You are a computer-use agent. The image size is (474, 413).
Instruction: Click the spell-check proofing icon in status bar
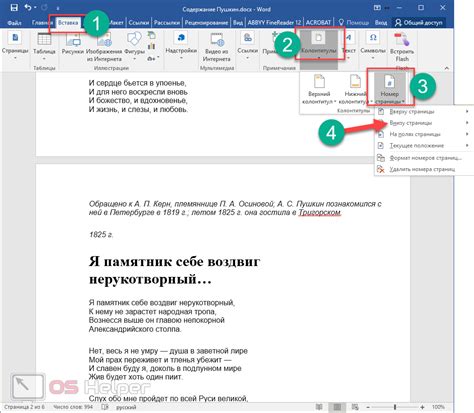pos(105,407)
